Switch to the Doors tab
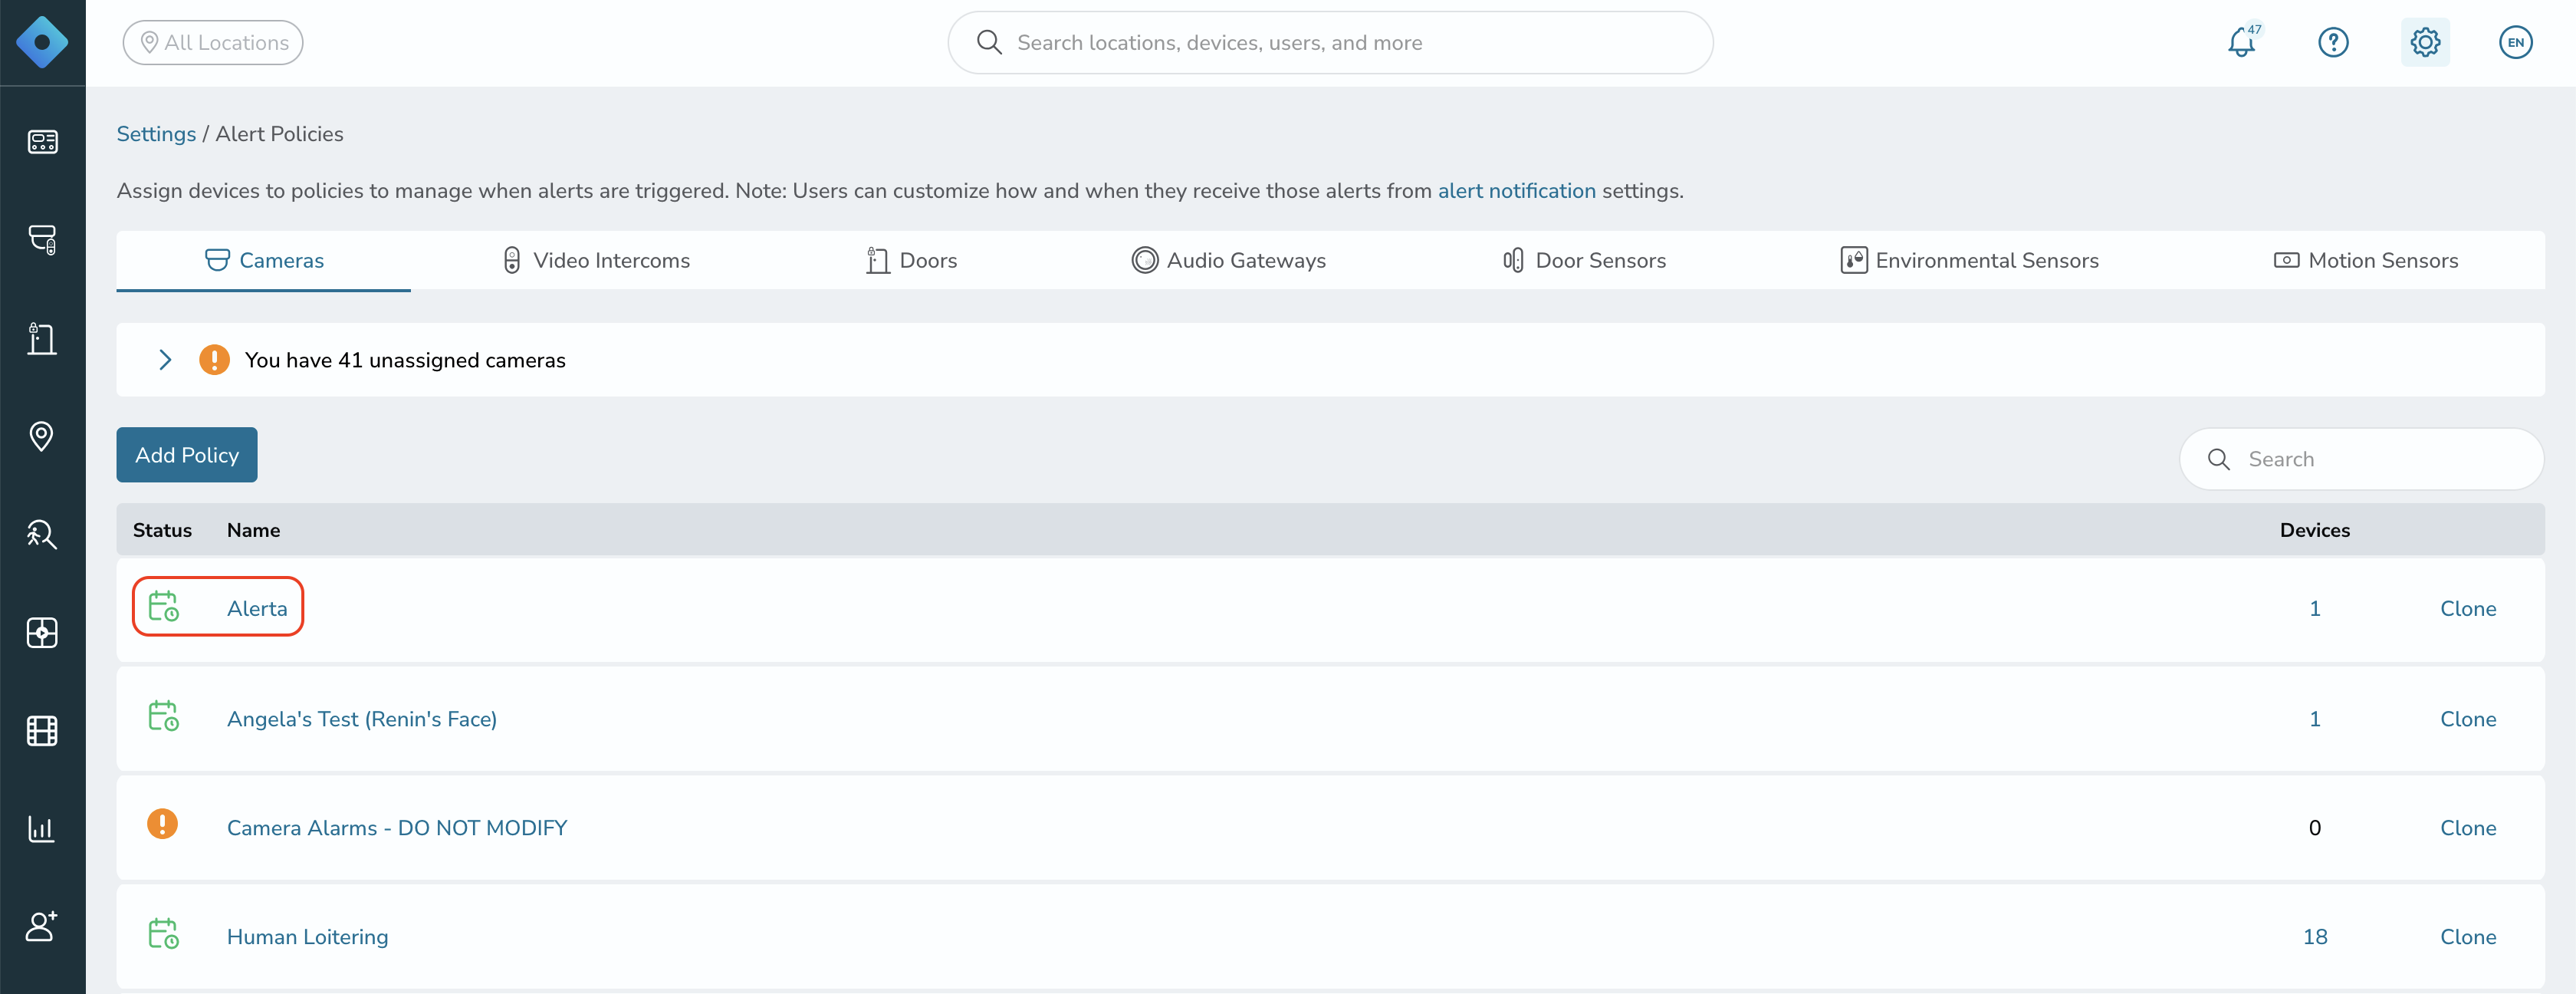This screenshot has height=994, width=2576. point(911,261)
